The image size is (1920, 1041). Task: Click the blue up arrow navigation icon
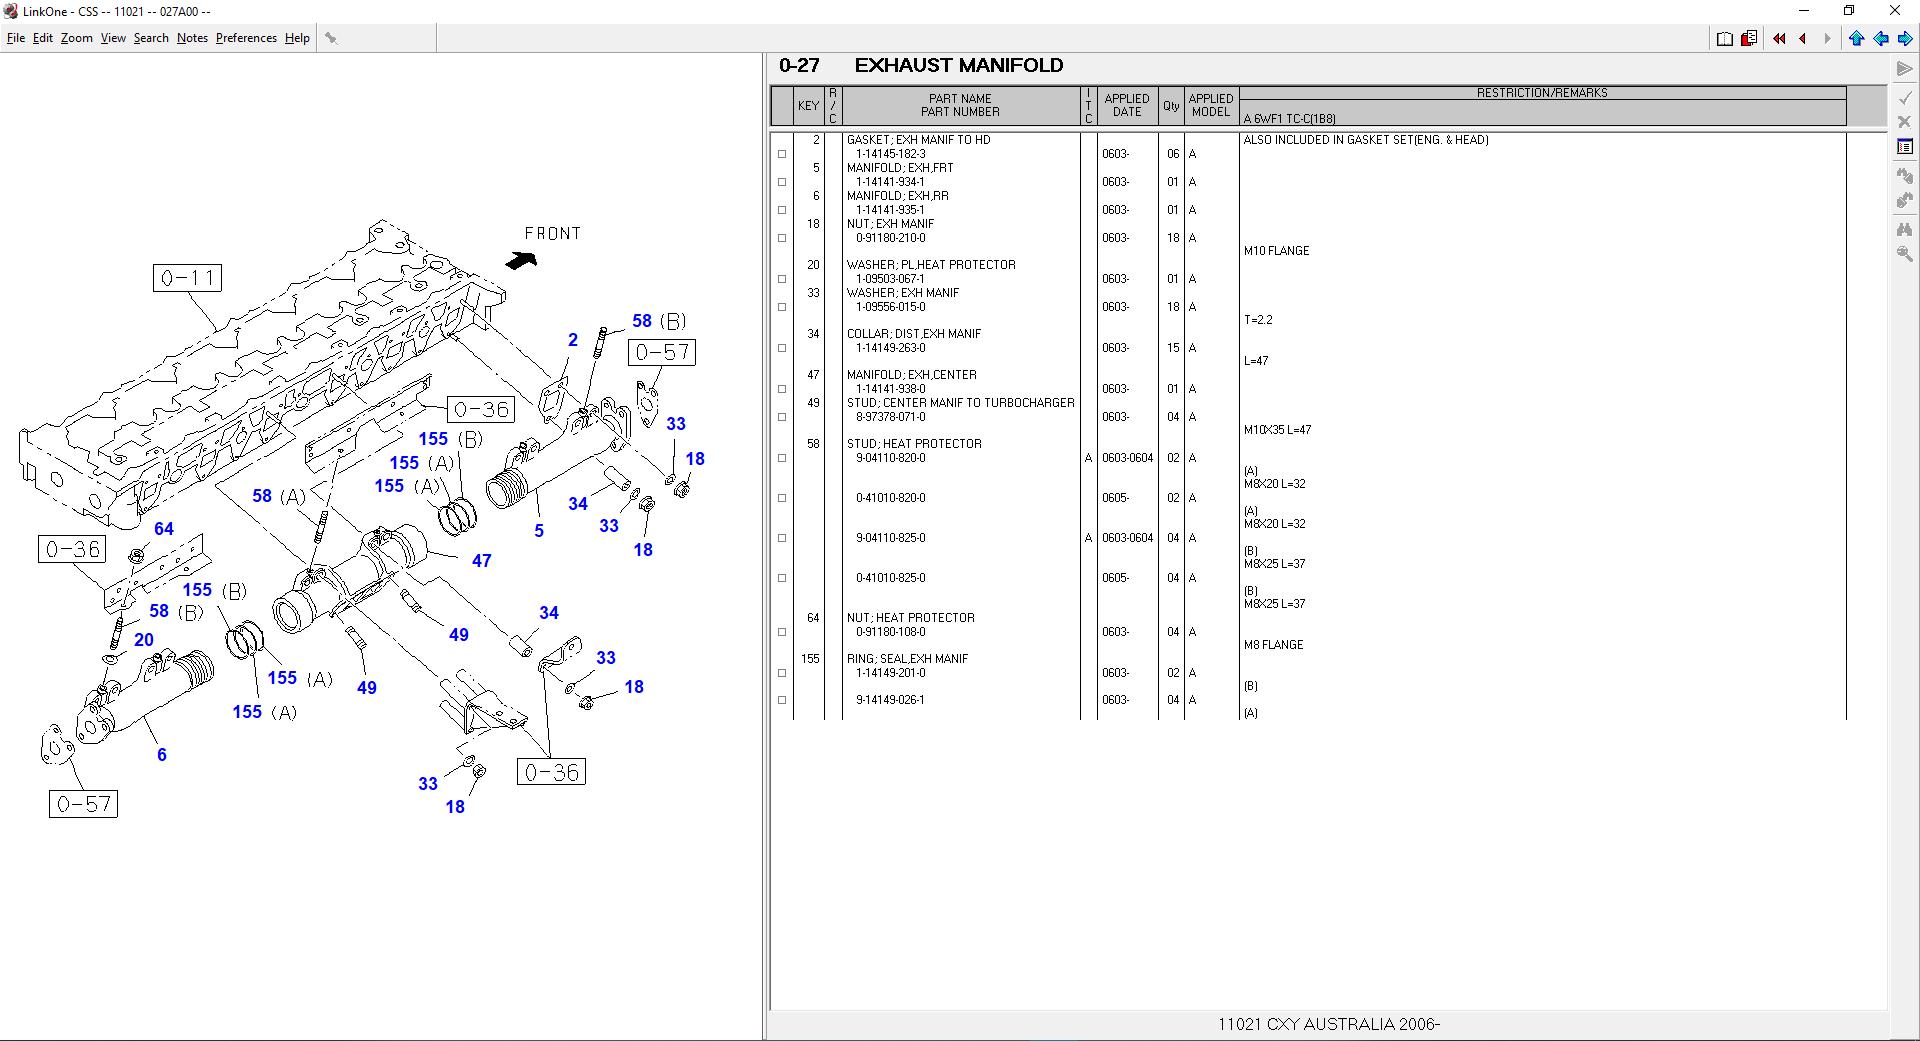pyautogui.click(x=1856, y=38)
